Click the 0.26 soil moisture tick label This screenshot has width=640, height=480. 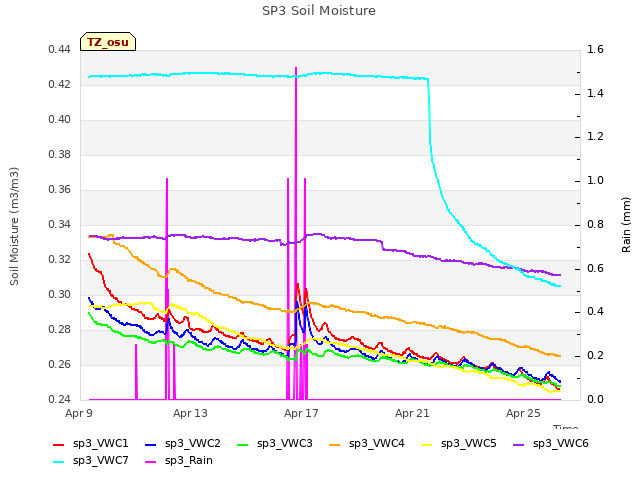coord(60,364)
